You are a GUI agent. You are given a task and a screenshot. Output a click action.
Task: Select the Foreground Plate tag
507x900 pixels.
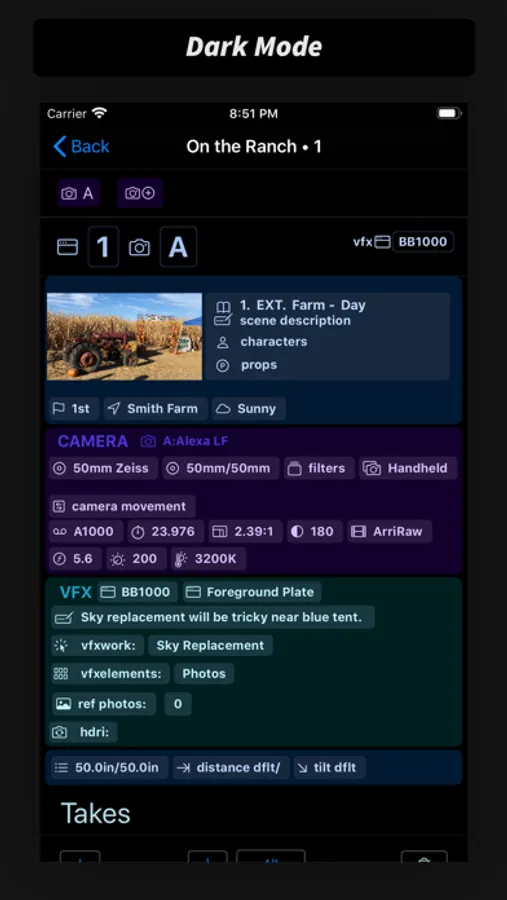point(252,592)
